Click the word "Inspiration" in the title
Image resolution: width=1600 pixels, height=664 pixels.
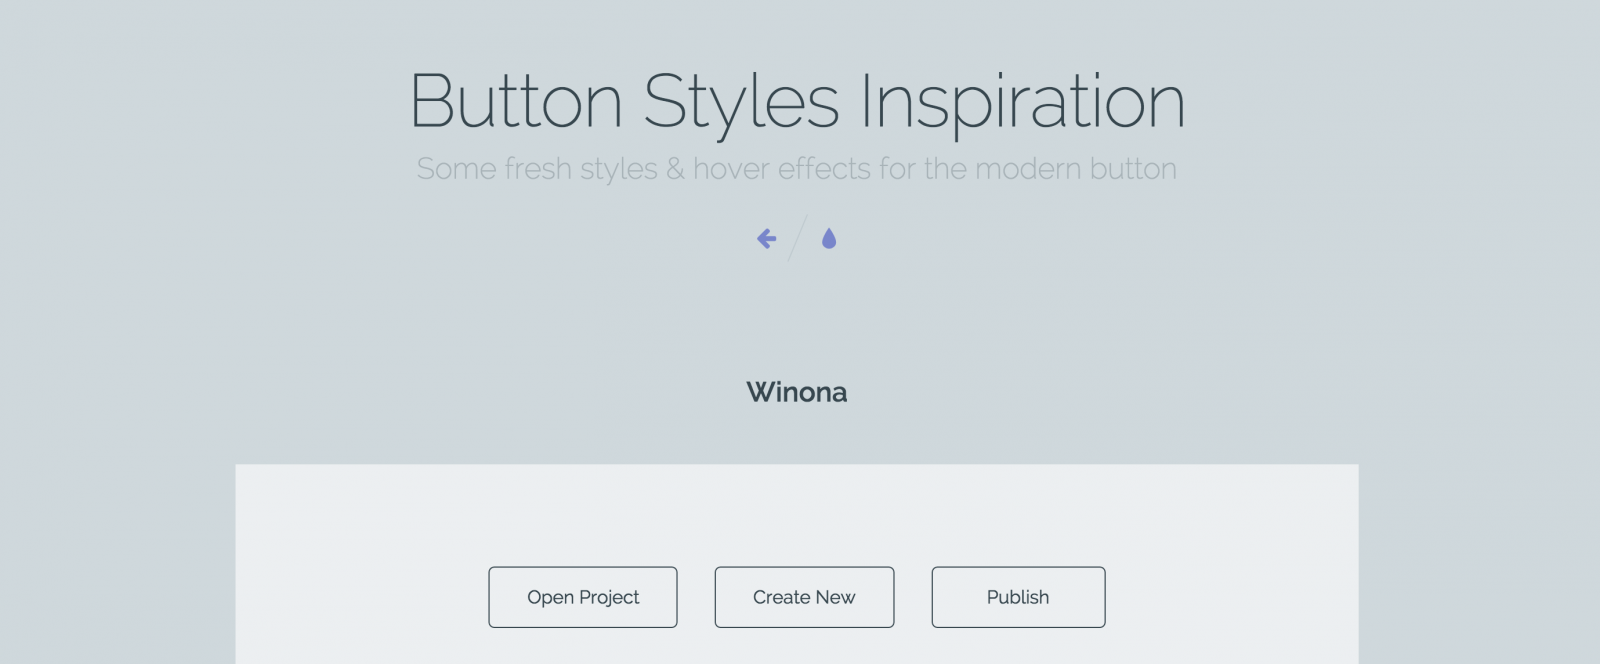click(1022, 101)
